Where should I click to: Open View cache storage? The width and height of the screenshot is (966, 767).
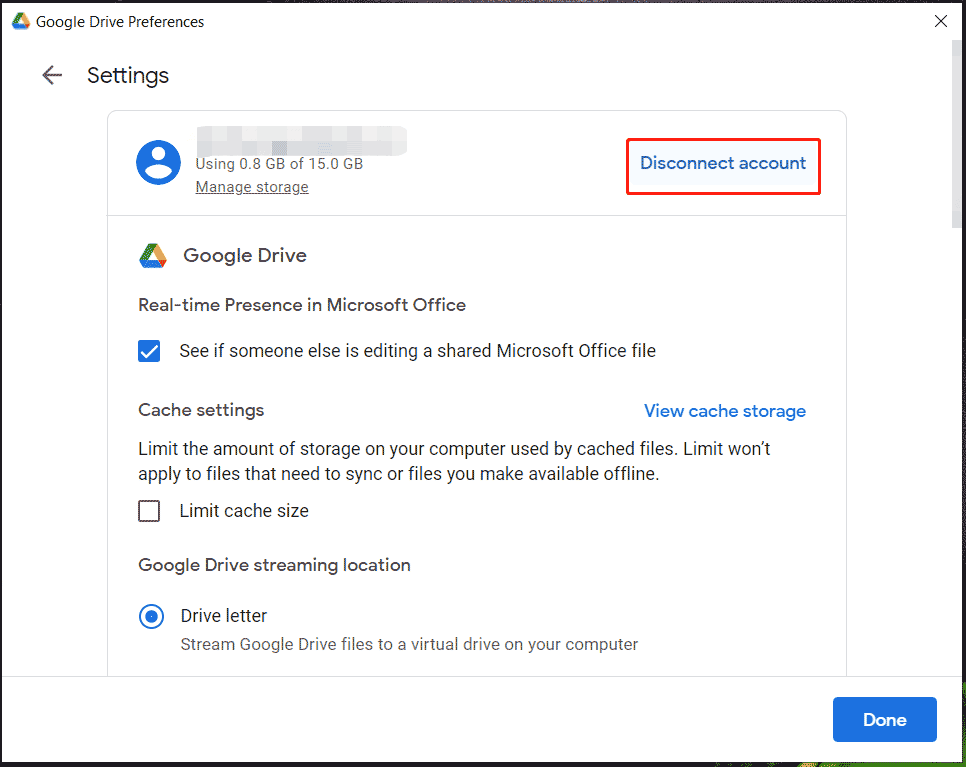click(x=724, y=411)
